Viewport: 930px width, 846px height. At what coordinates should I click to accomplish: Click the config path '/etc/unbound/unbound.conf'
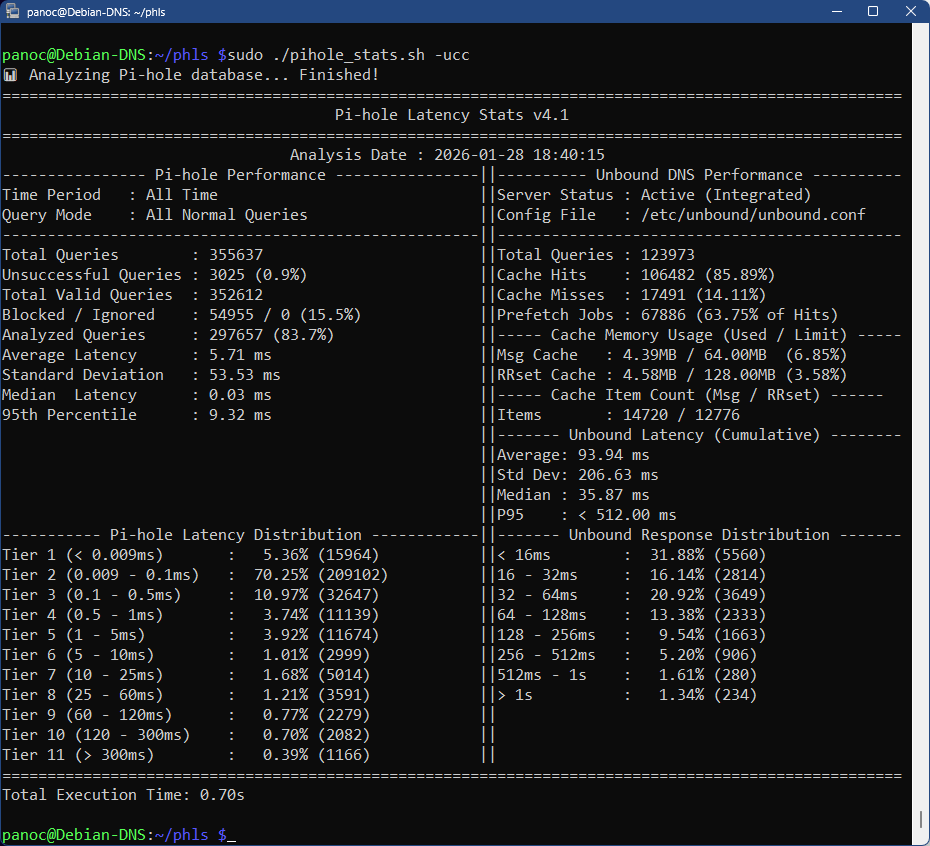pos(753,215)
